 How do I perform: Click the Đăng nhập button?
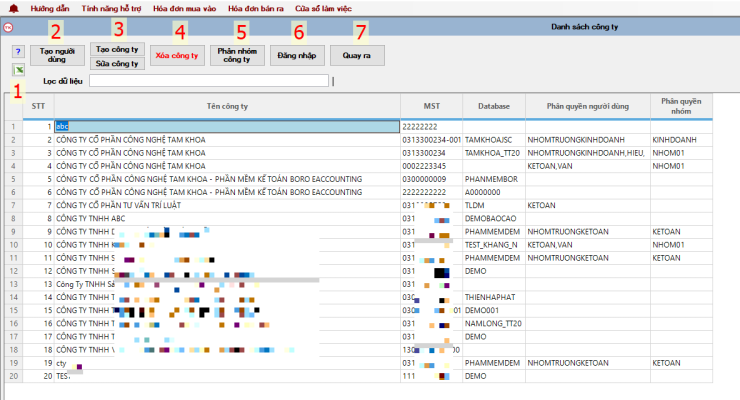point(297,55)
